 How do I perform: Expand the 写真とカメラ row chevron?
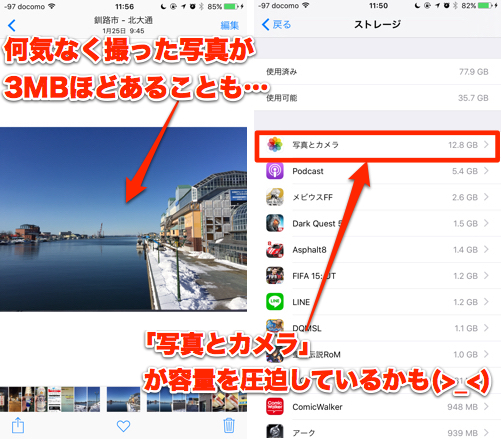(486, 145)
